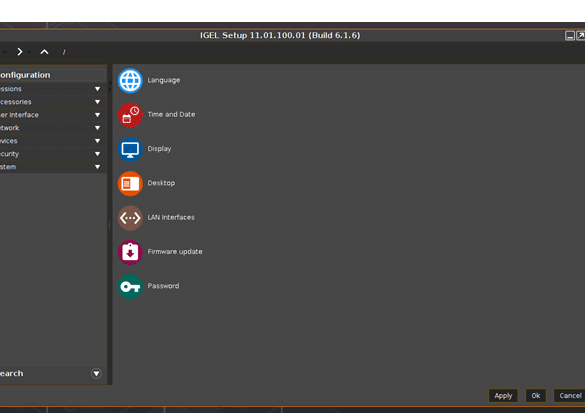Image resolution: width=585 pixels, height=419 pixels.
Task: Minimize the IGEL Setup window
Action: click(x=570, y=35)
